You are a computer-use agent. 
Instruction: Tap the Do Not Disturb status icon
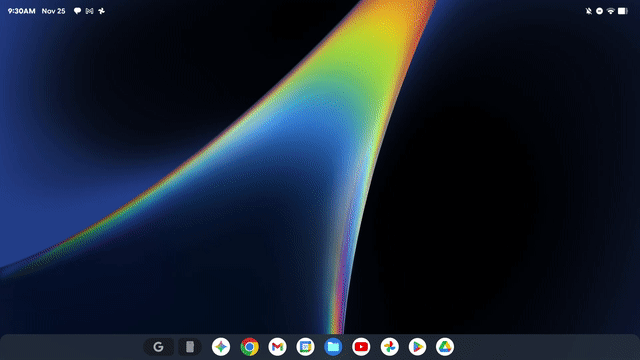(599, 11)
